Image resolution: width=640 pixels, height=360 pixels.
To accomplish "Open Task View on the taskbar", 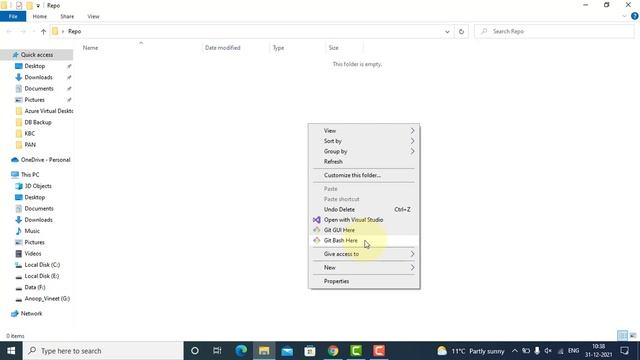I will point(218,351).
